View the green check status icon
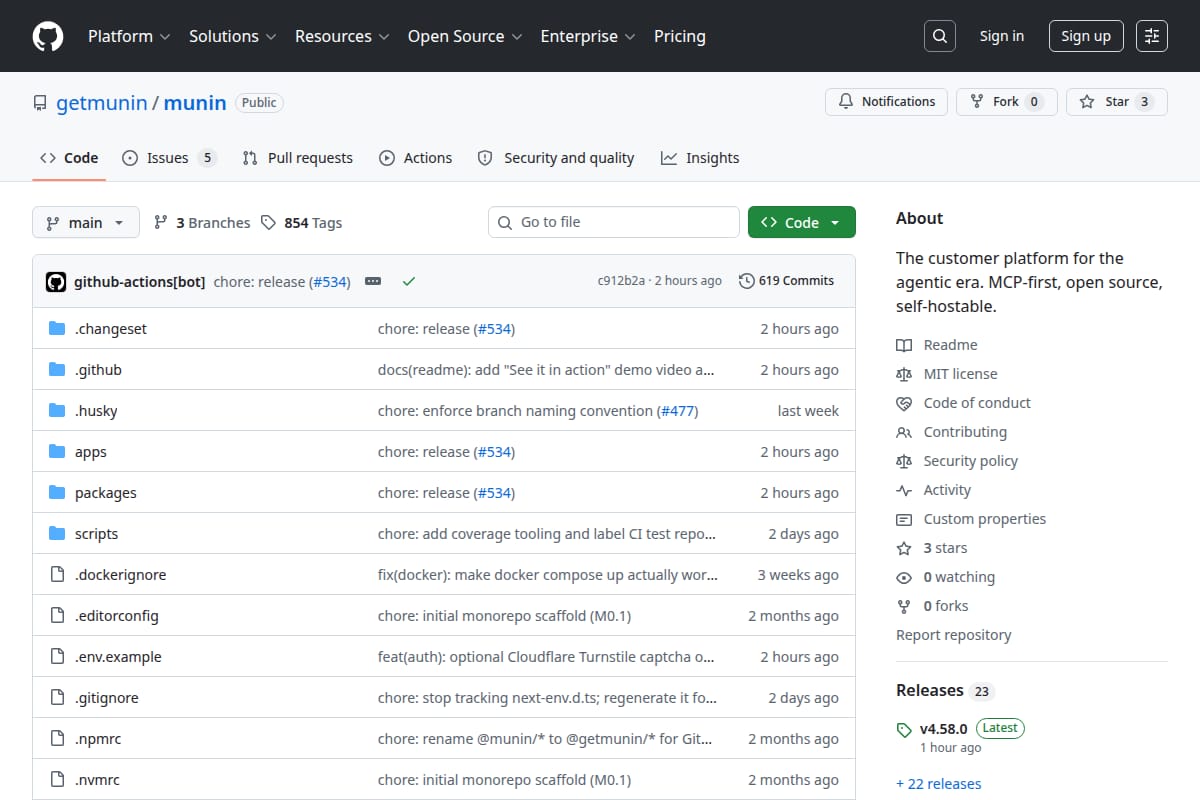 (408, 282)
